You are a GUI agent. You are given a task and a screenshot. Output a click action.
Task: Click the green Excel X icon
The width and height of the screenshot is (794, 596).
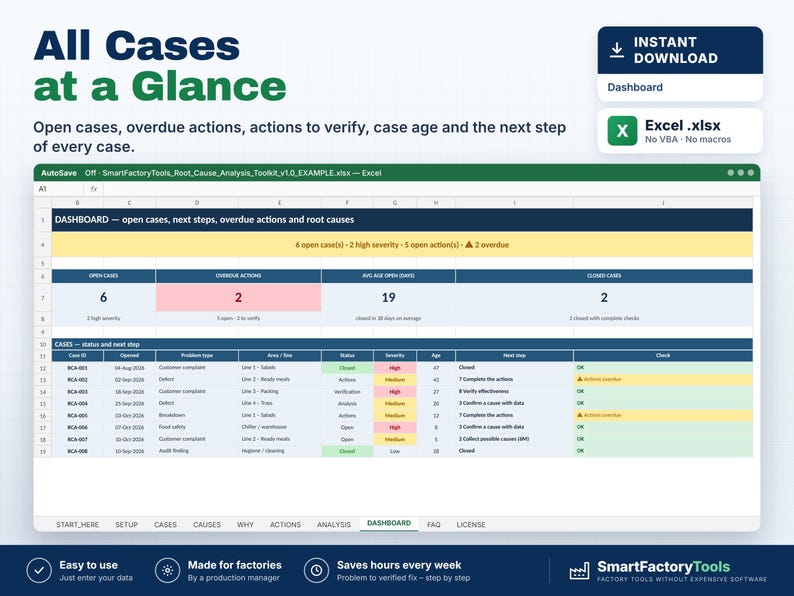point(622,131)
